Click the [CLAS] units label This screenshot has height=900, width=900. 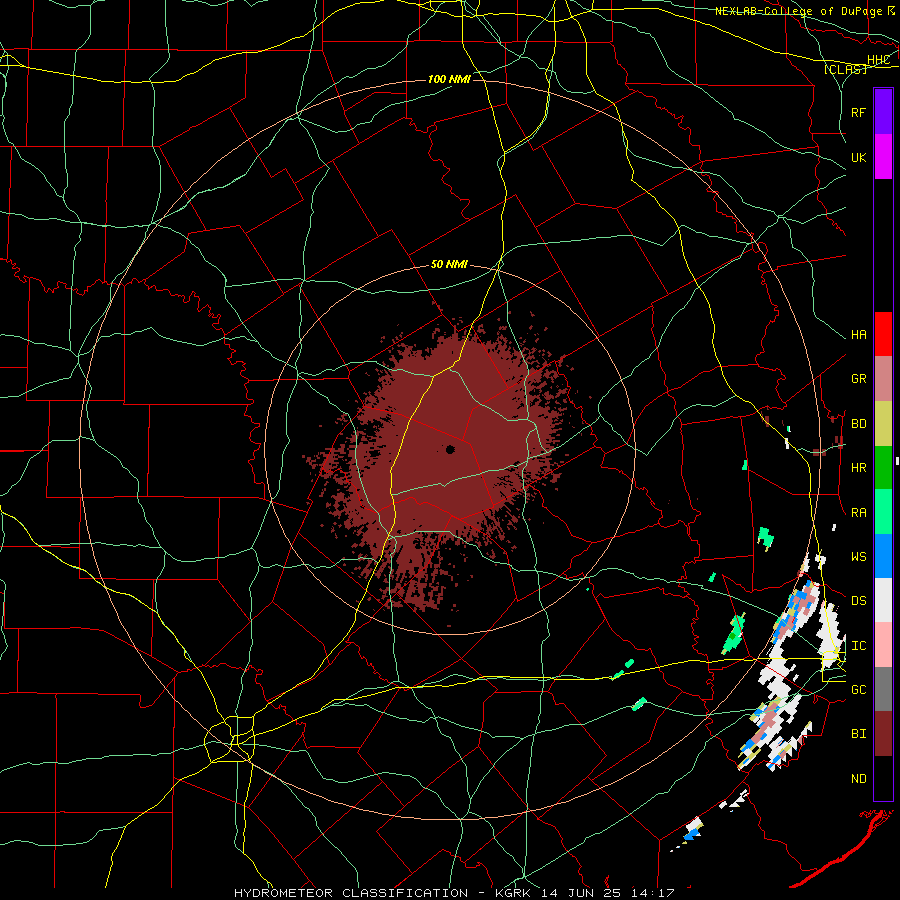point(845,69)
